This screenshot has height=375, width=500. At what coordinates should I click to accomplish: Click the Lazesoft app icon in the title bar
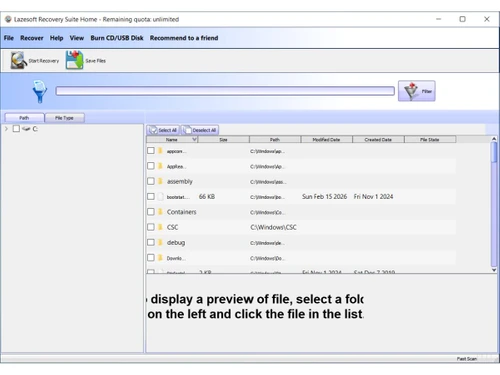(8, 19)
